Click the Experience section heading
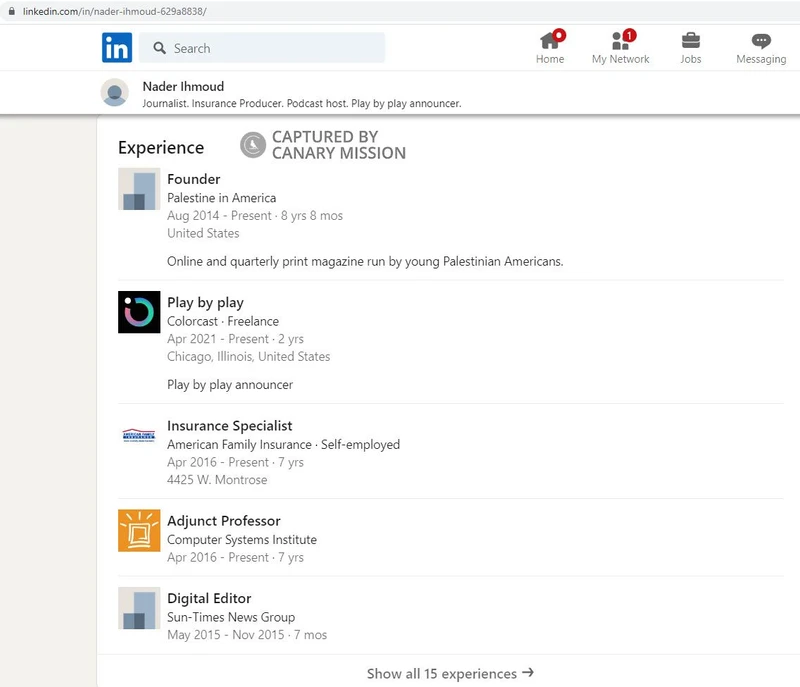The height and width of the screenshot is (687, 800). 161,147
